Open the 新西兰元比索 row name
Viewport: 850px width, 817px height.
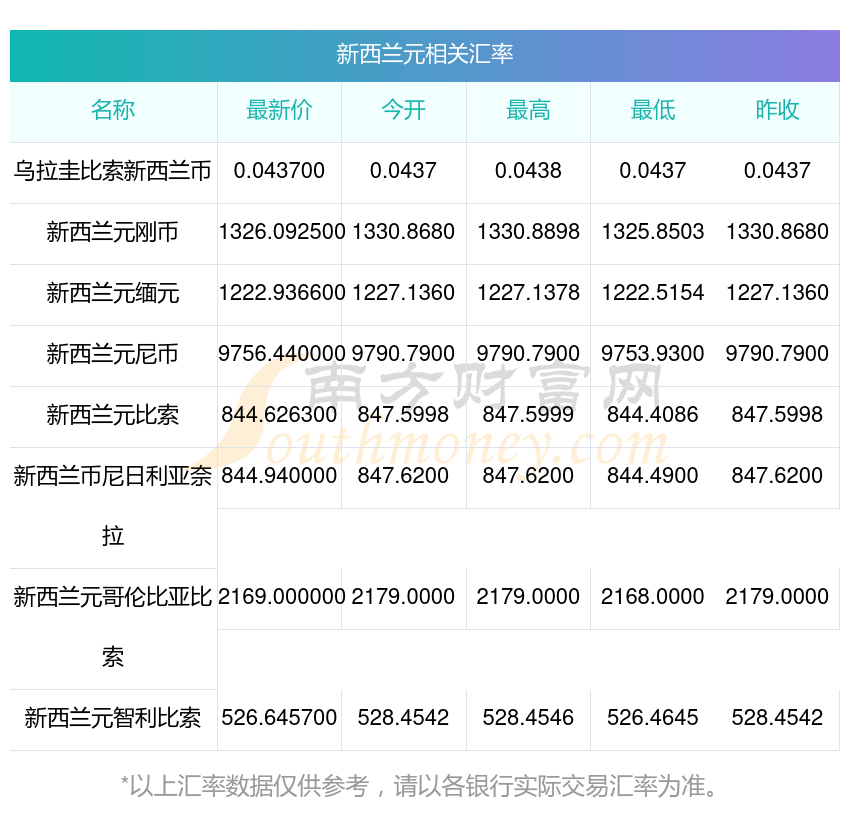113,415
